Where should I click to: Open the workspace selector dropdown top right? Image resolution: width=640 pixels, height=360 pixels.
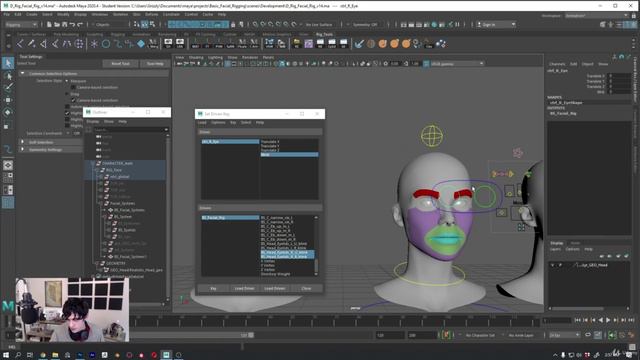tap(597, 16)
